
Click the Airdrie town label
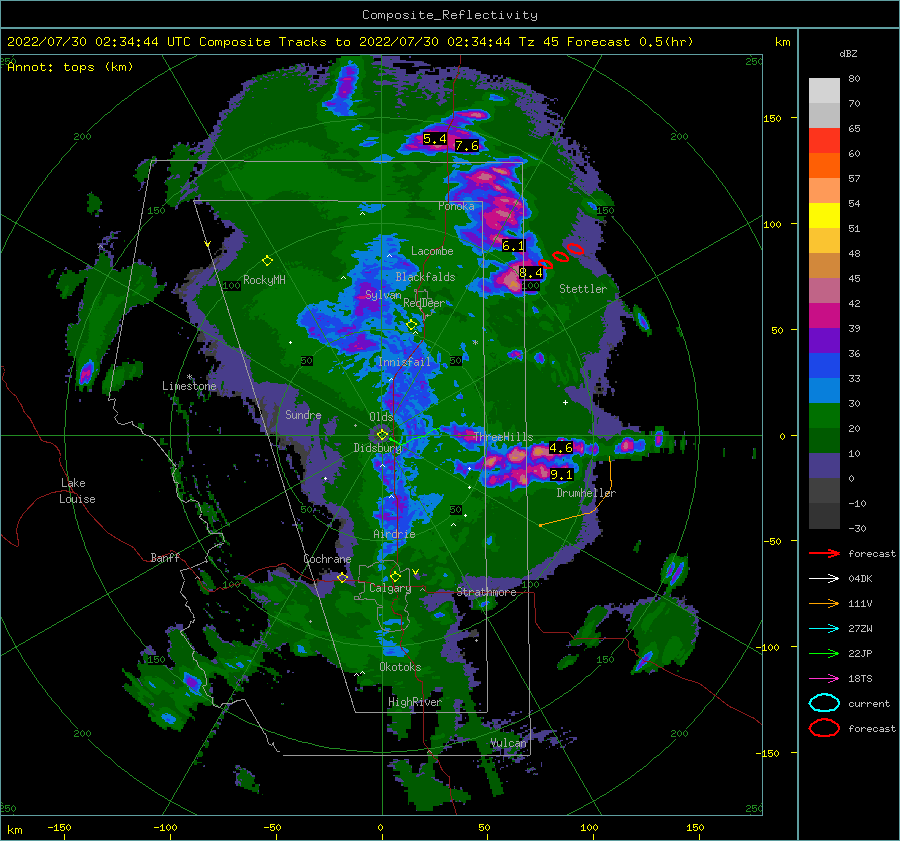(394, 534)
